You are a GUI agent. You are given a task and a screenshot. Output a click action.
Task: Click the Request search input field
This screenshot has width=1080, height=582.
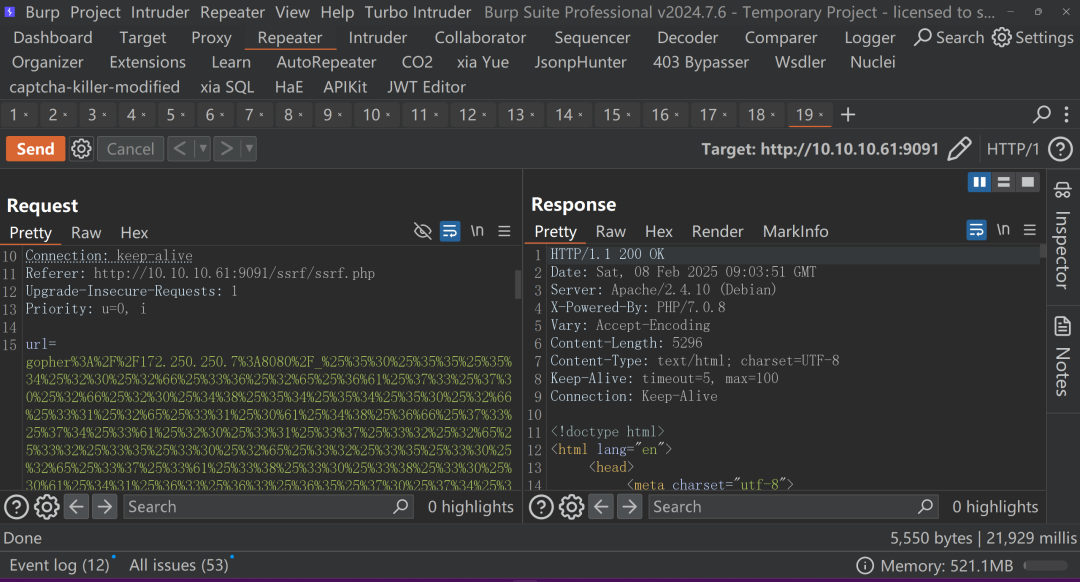point(269,507)
